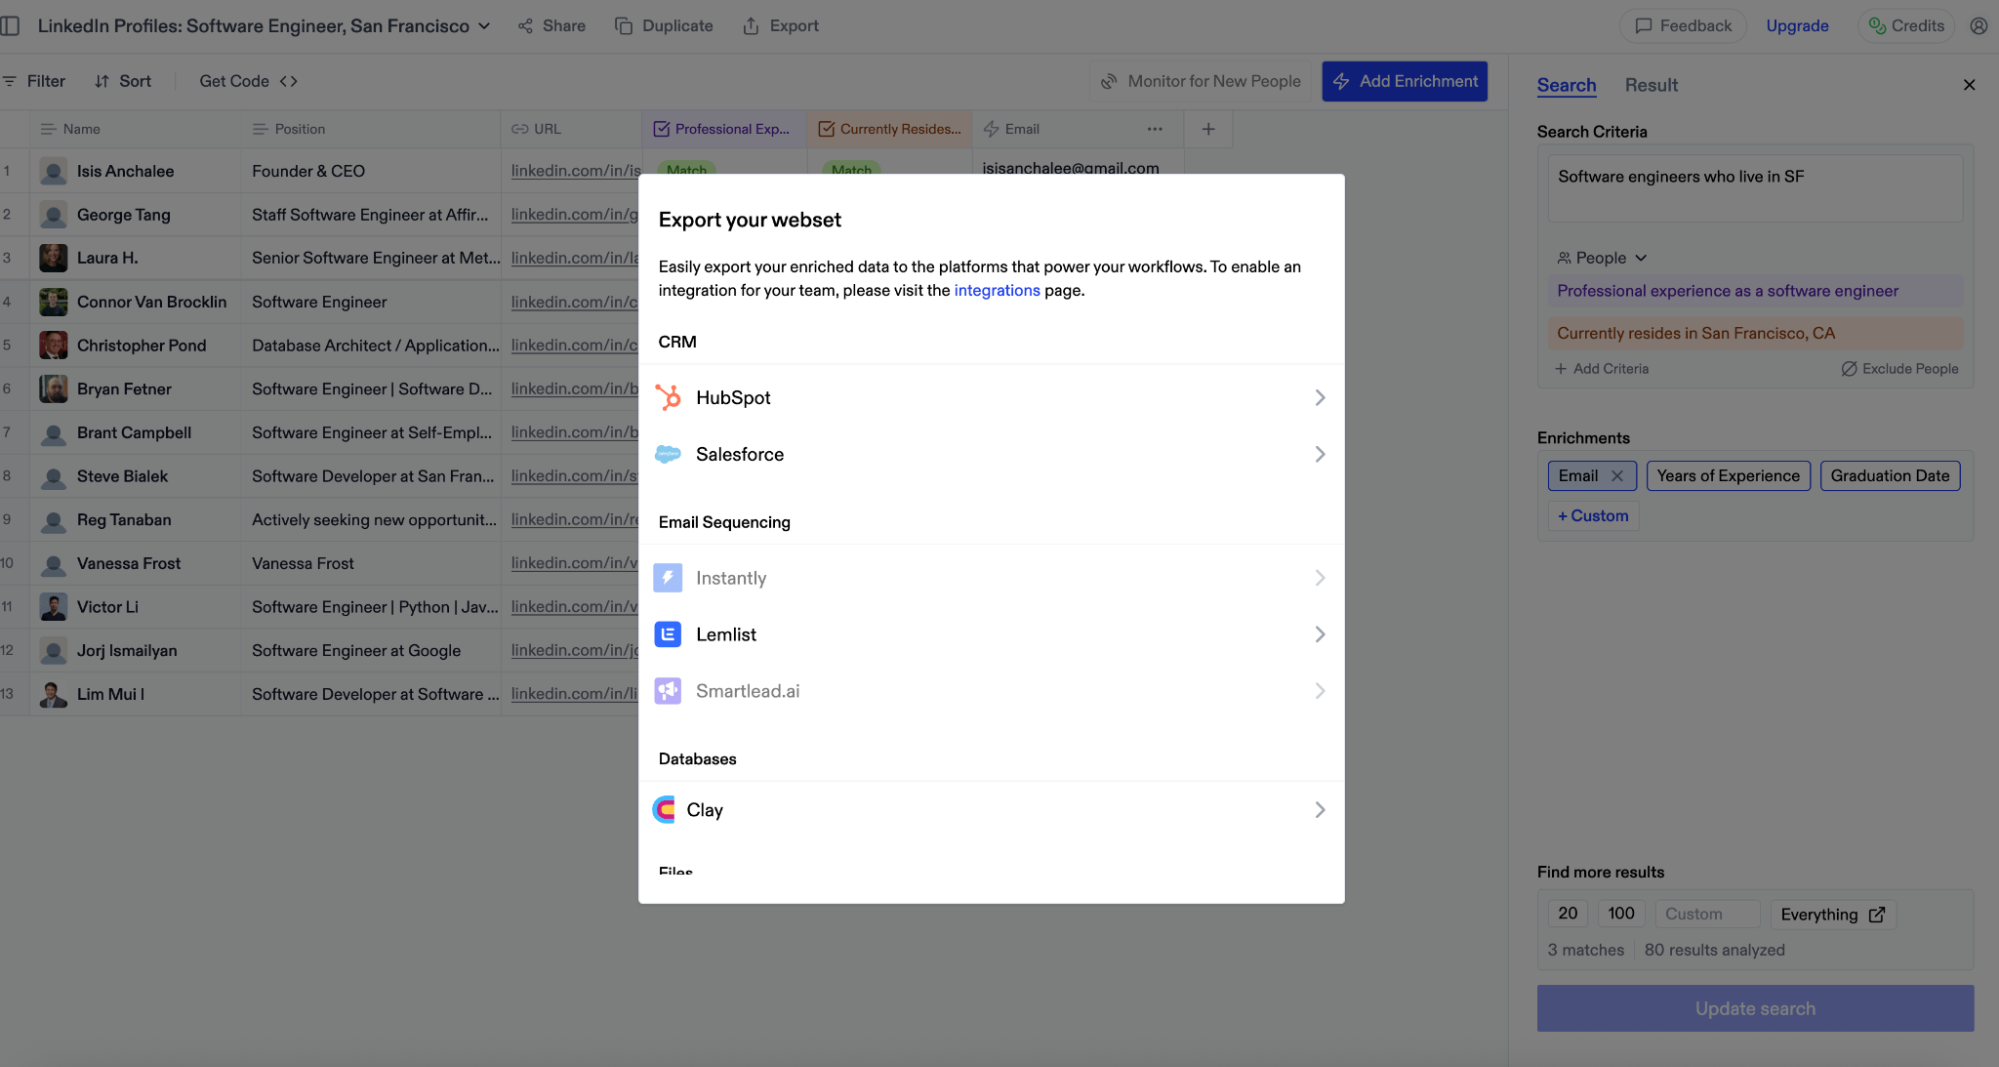
Task: Select the Professional Exp... column header
Action: point(724,129)
